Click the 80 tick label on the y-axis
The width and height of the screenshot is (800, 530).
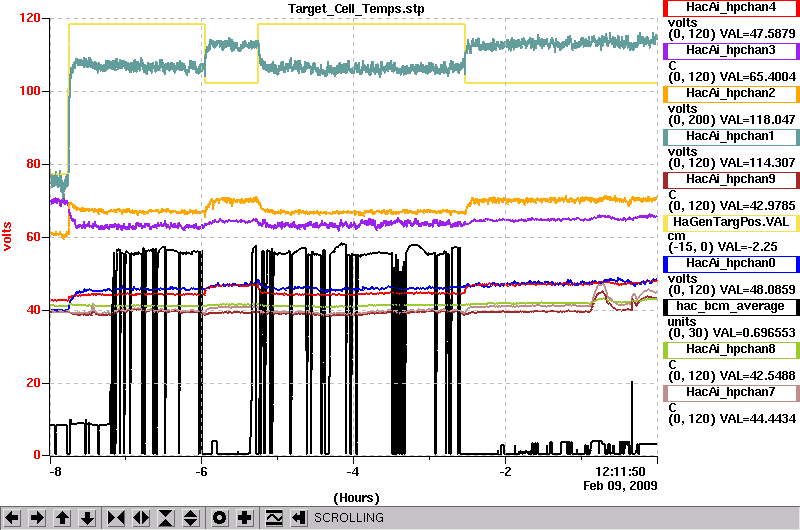pyautogui.click(x=33, y=164)
